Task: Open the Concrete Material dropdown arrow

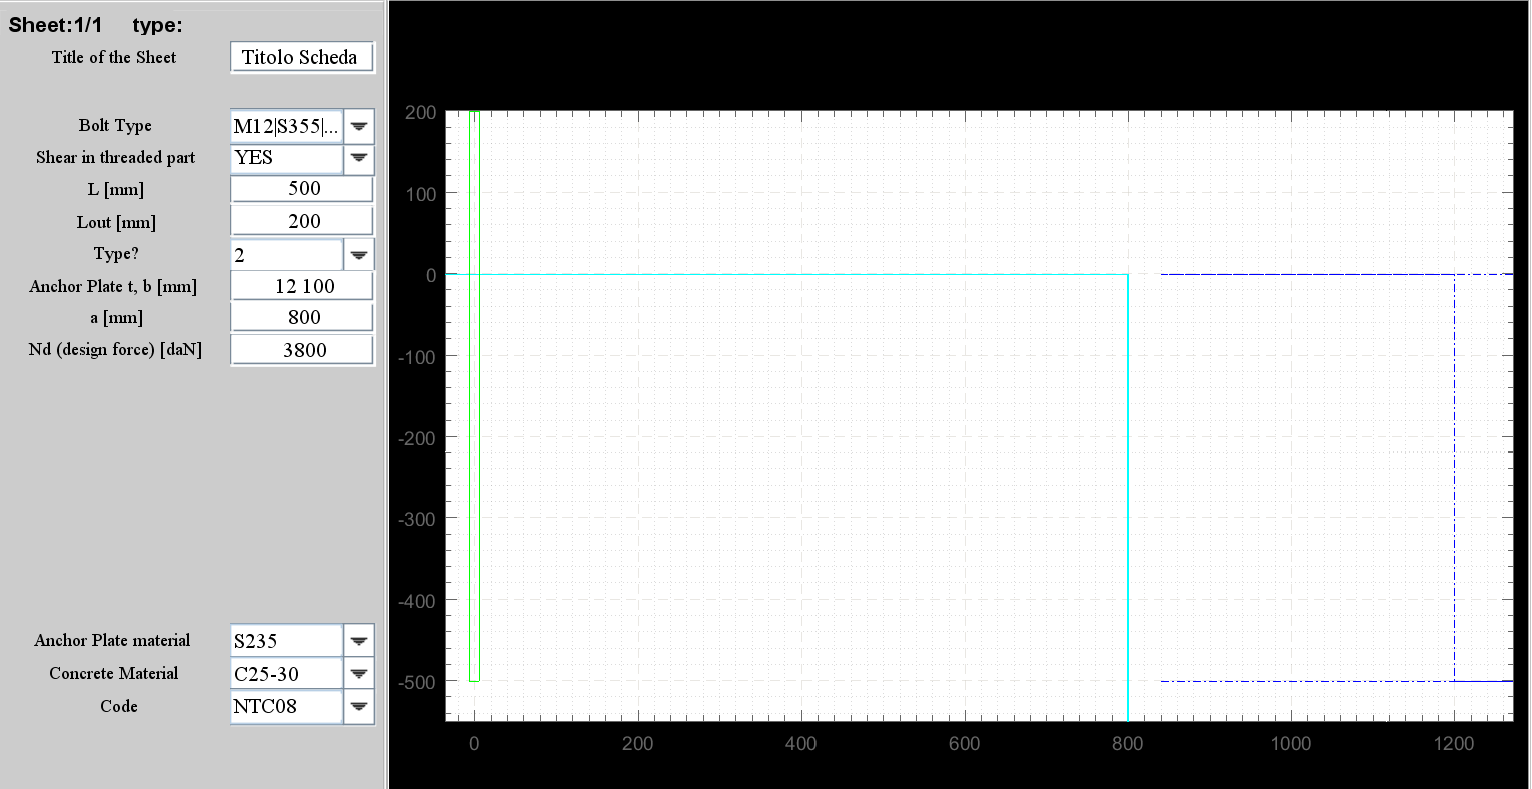Action: click(359, 674)
